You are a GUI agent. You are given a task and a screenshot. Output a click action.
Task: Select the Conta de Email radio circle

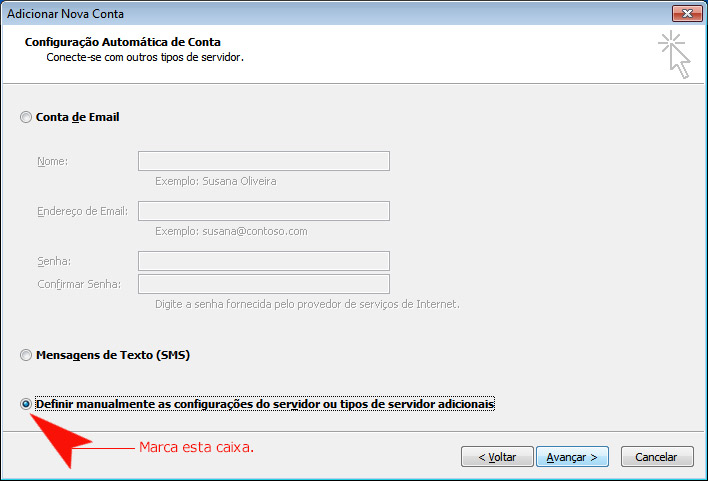pos(26,117)
